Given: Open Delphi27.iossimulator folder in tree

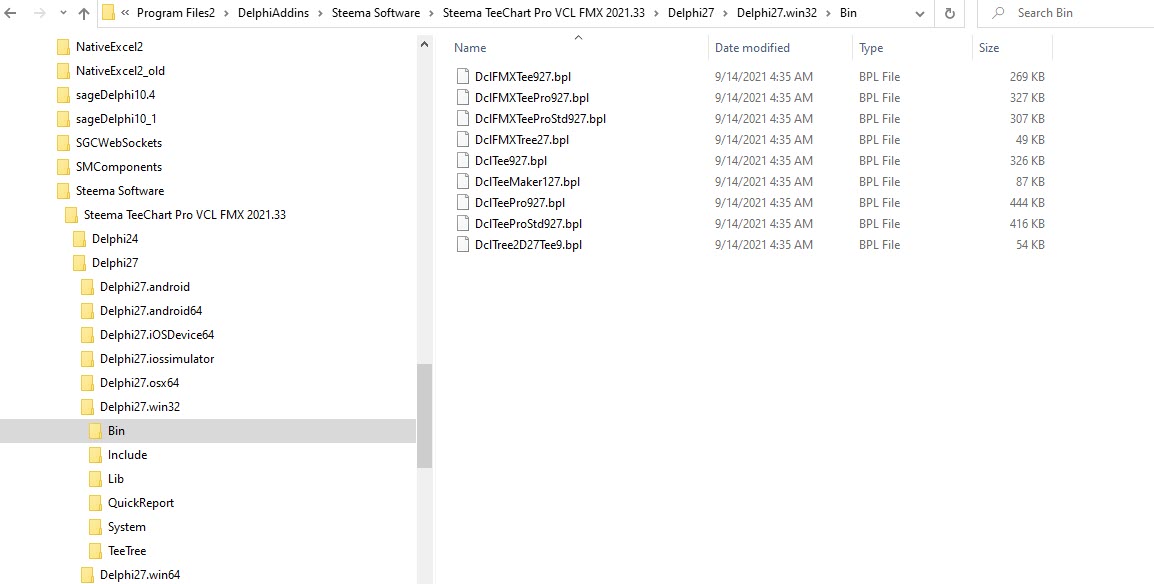Looking at the screenshot, I should pos(157,359).
